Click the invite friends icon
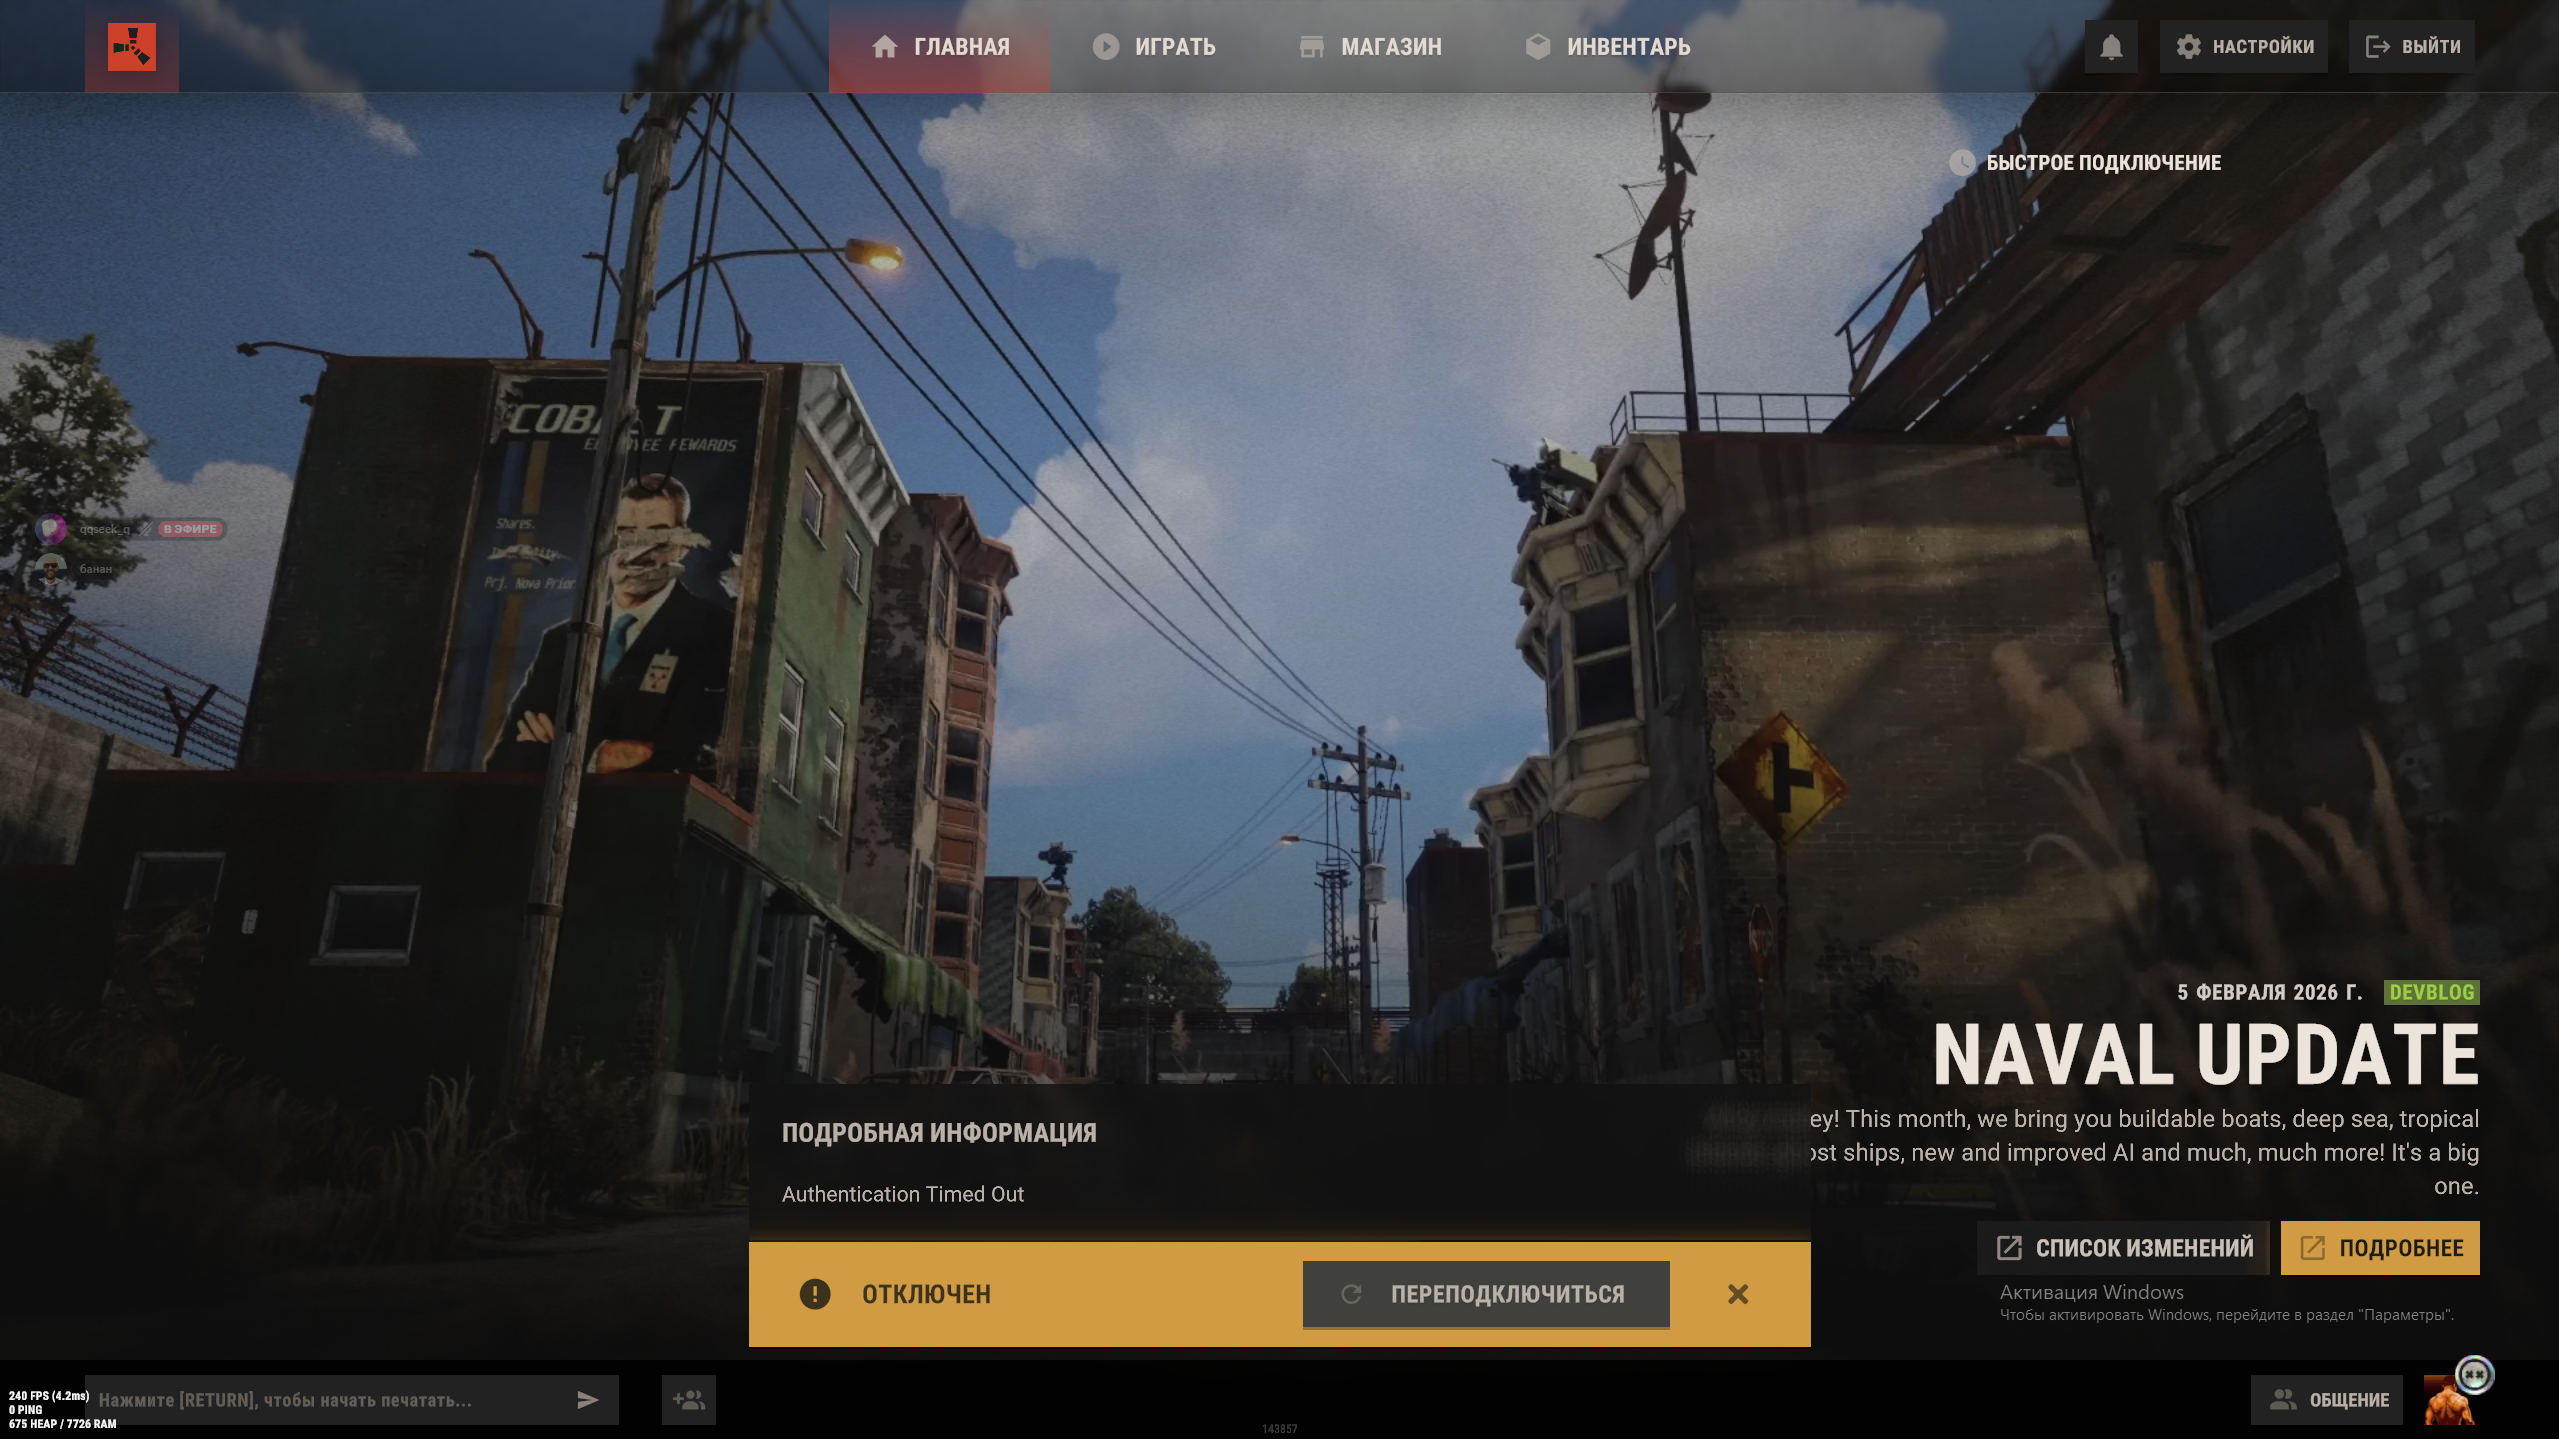Screen dimensions: 2559x1439 (688, 1400)
